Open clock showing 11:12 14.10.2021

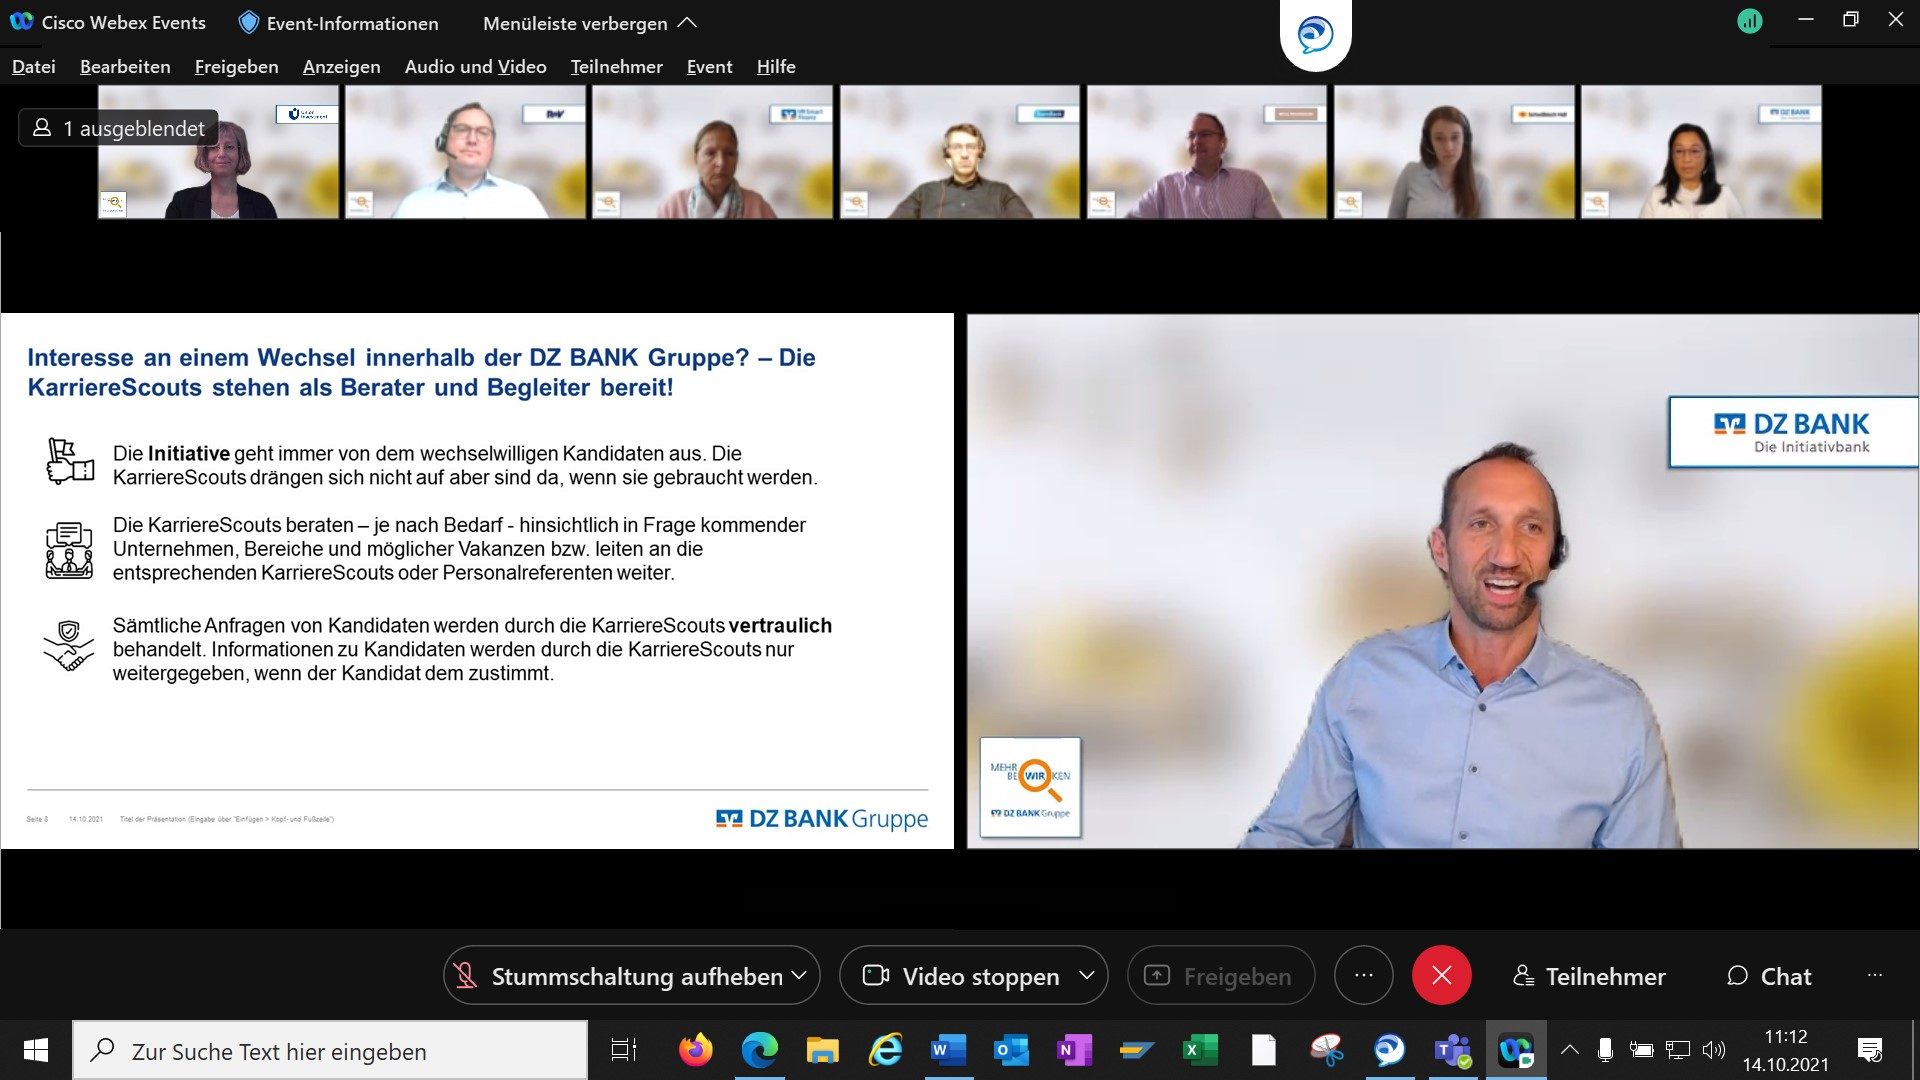1785,1050
